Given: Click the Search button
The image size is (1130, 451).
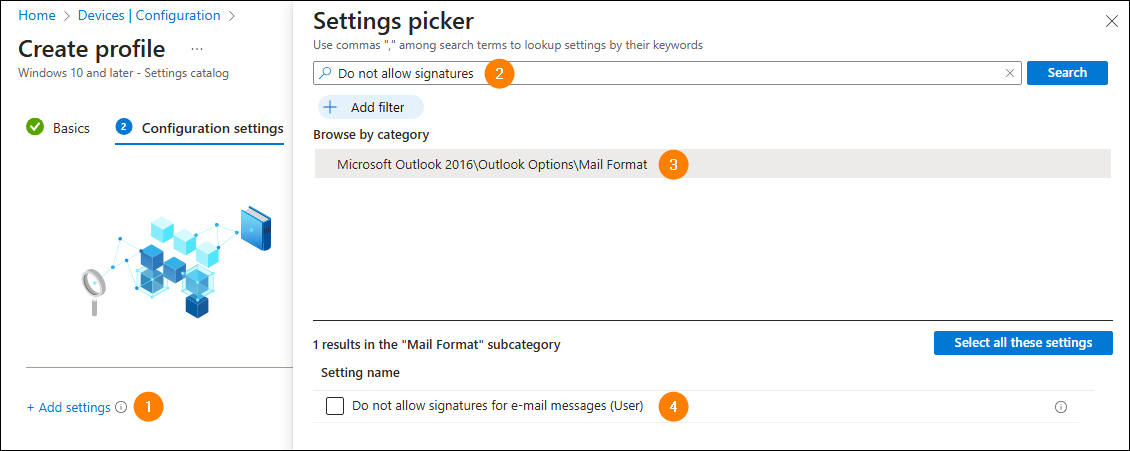Looking at the screenshot, I should (x=1067, y=73).
